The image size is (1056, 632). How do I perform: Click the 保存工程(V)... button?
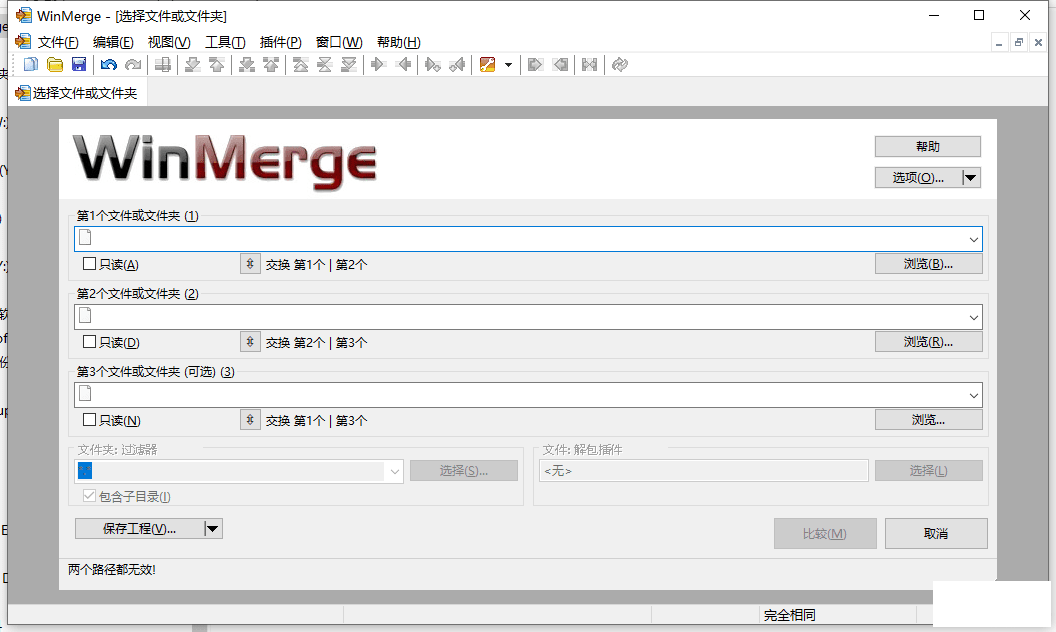tap(139, 529)
